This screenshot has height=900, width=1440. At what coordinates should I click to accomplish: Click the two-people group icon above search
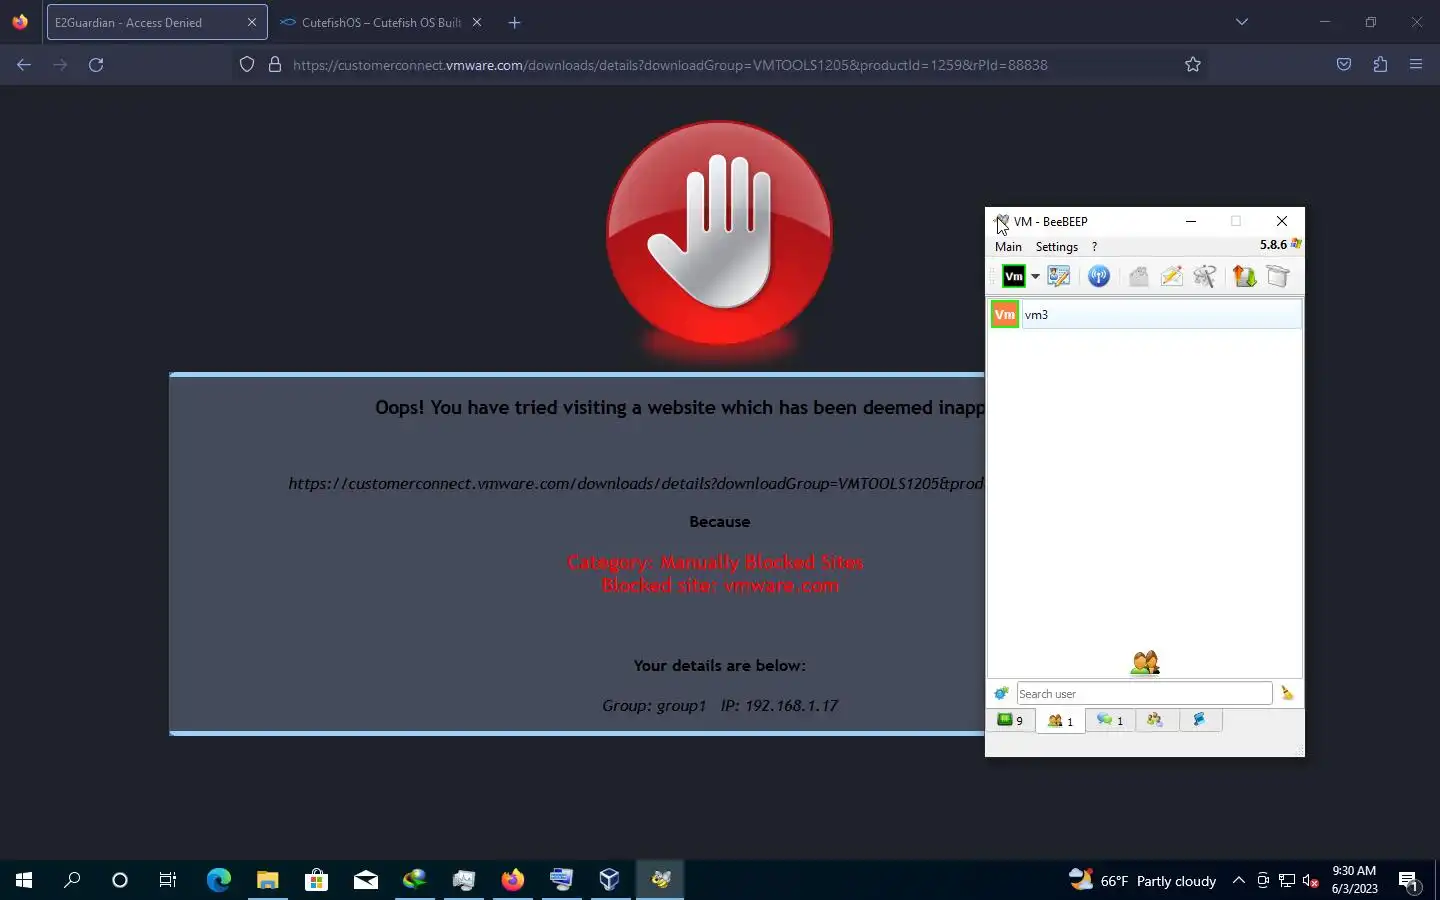(x=1145, y=662)
